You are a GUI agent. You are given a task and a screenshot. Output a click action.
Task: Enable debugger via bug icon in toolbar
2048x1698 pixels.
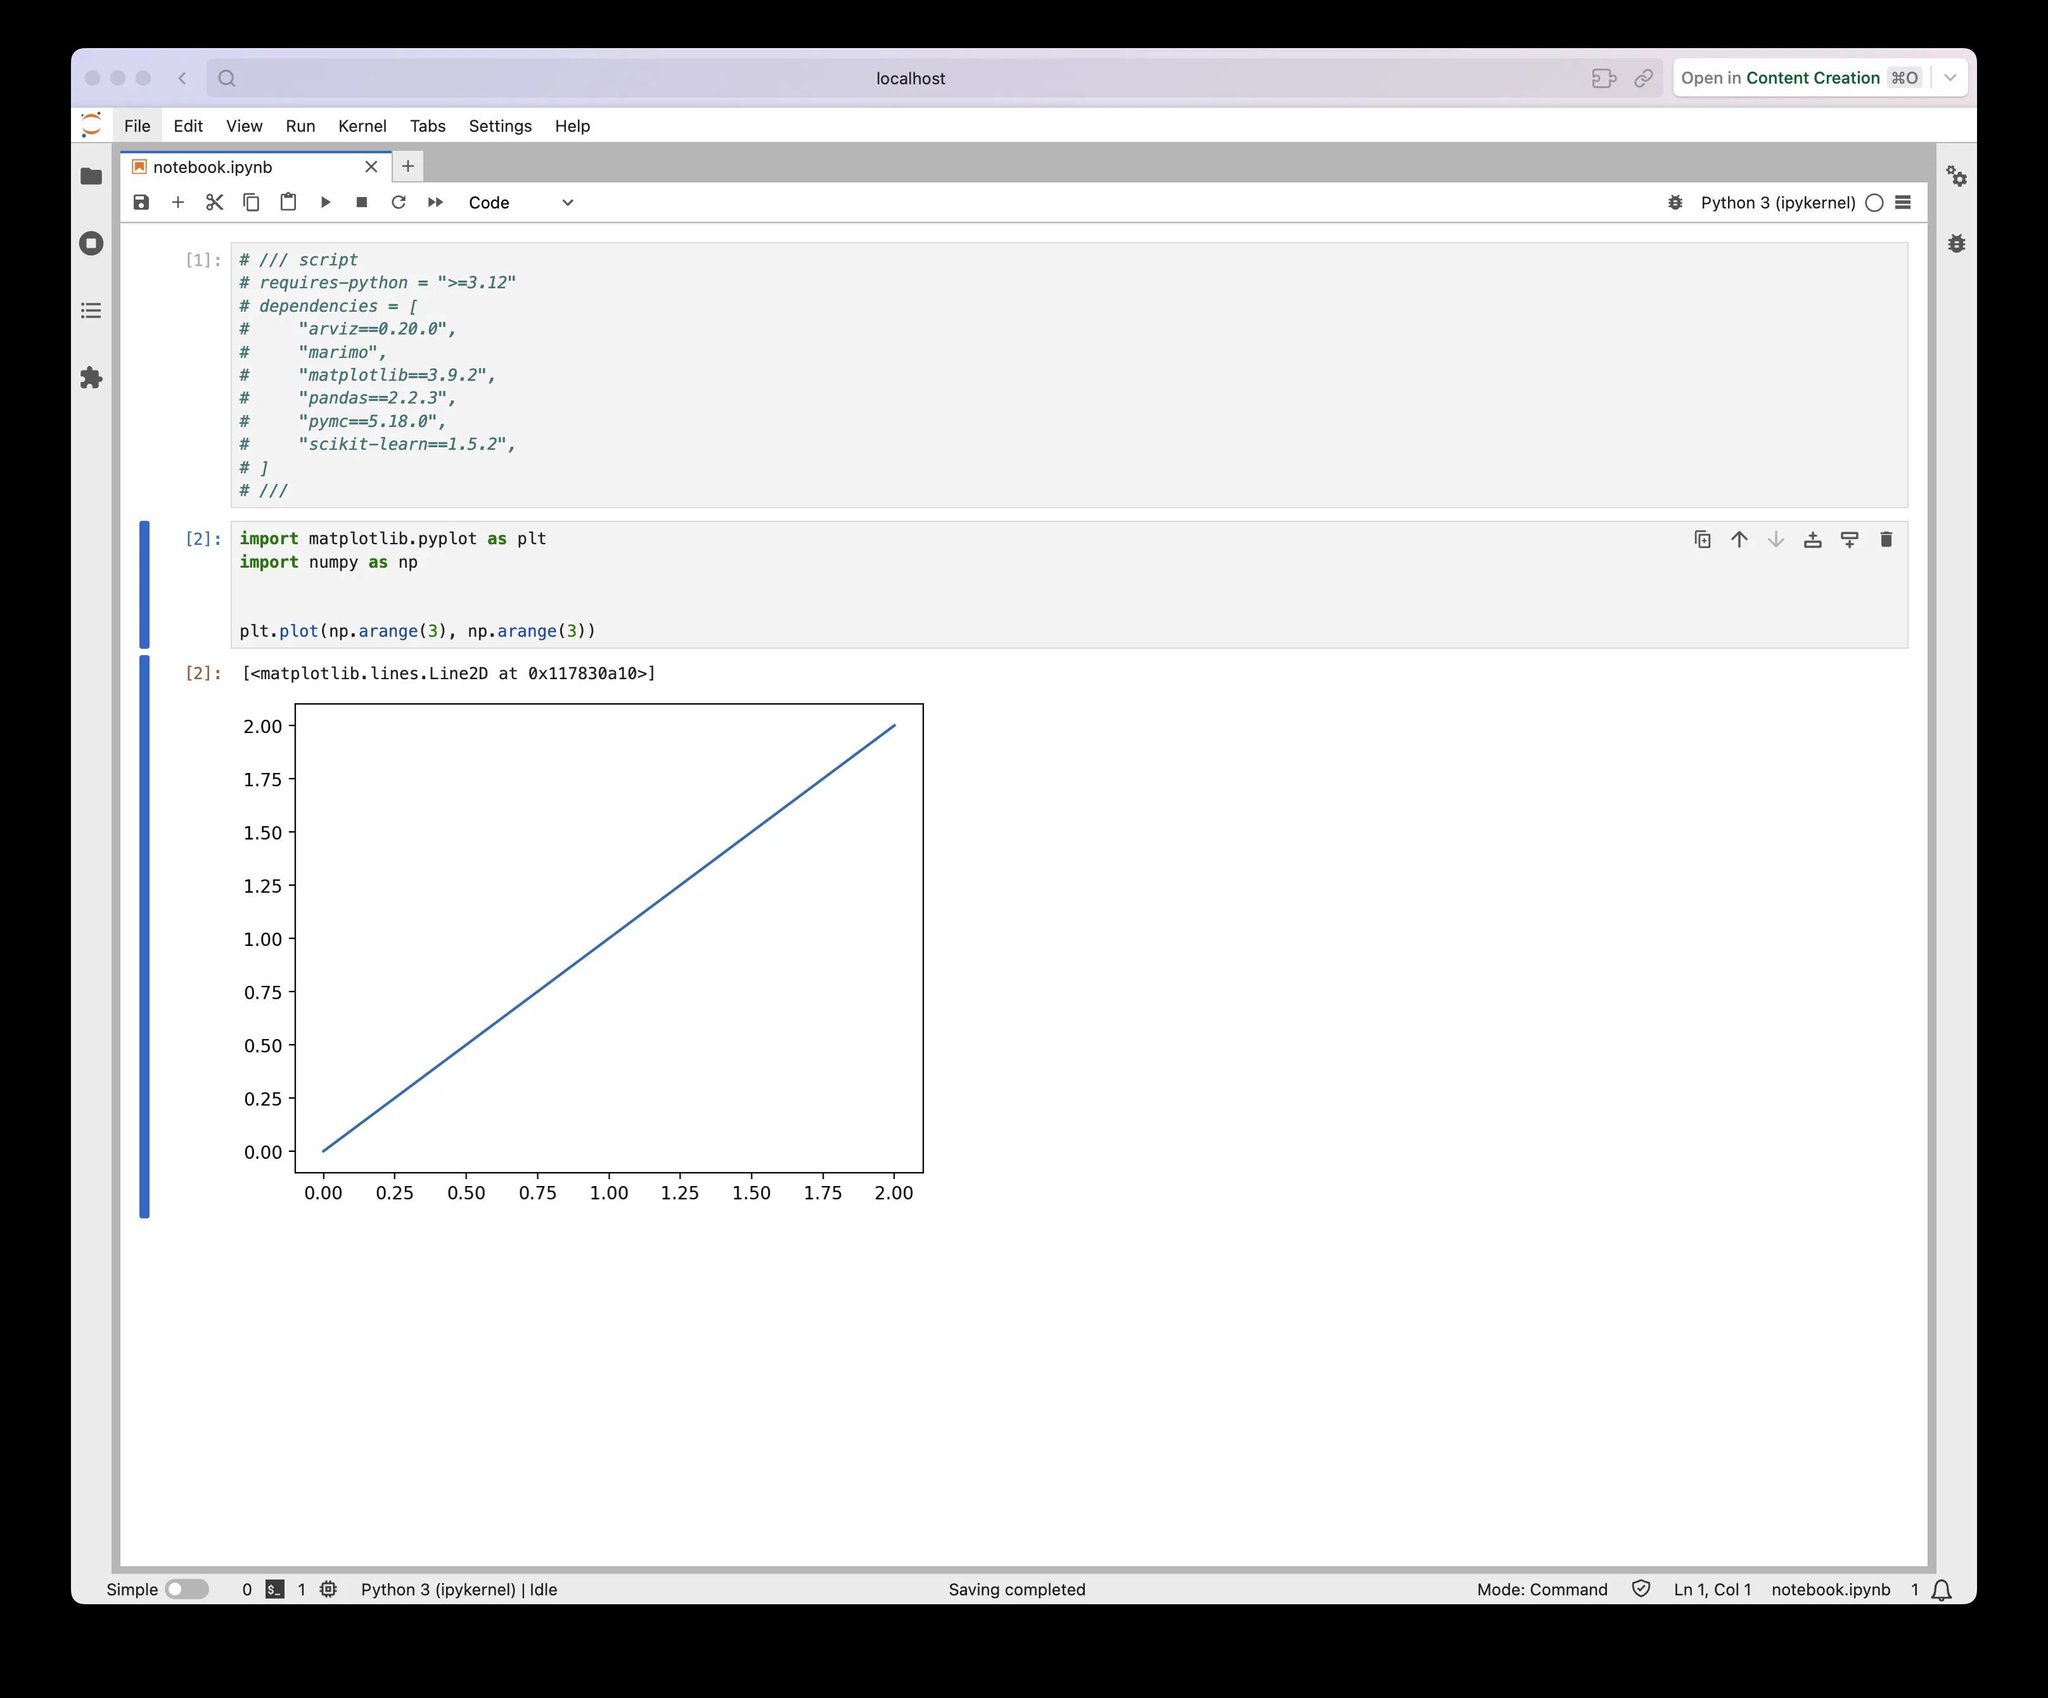pyautogui.click(x=1675, y=203)
